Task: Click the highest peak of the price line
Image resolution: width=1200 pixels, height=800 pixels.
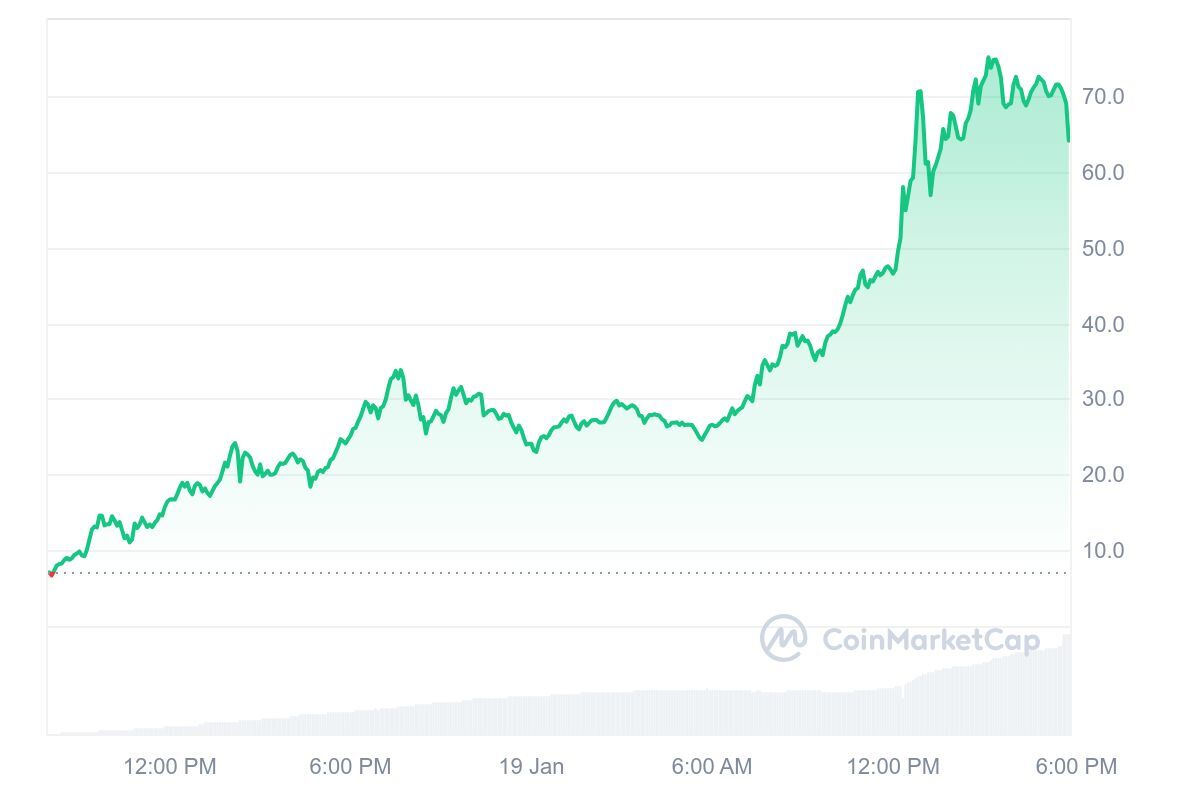Action: tap(989, 58)
